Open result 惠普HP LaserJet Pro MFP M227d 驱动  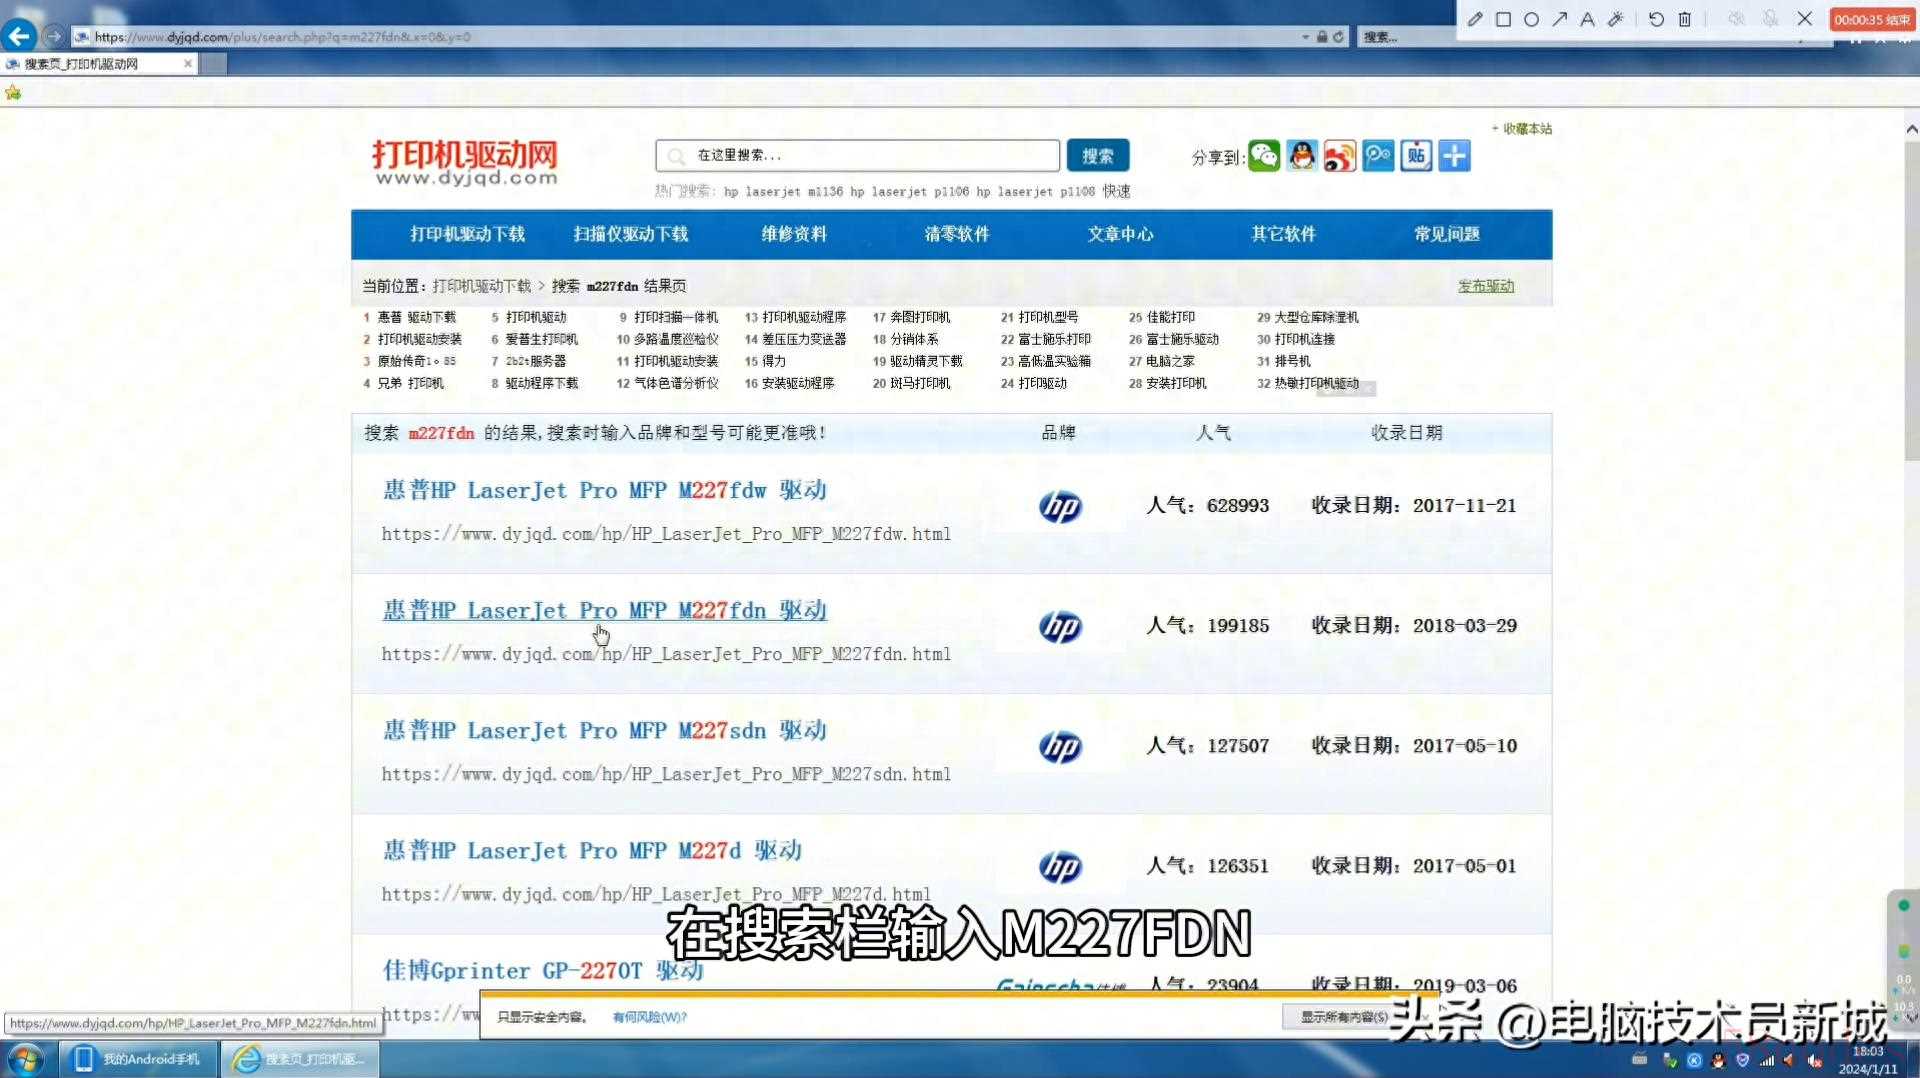592,850
